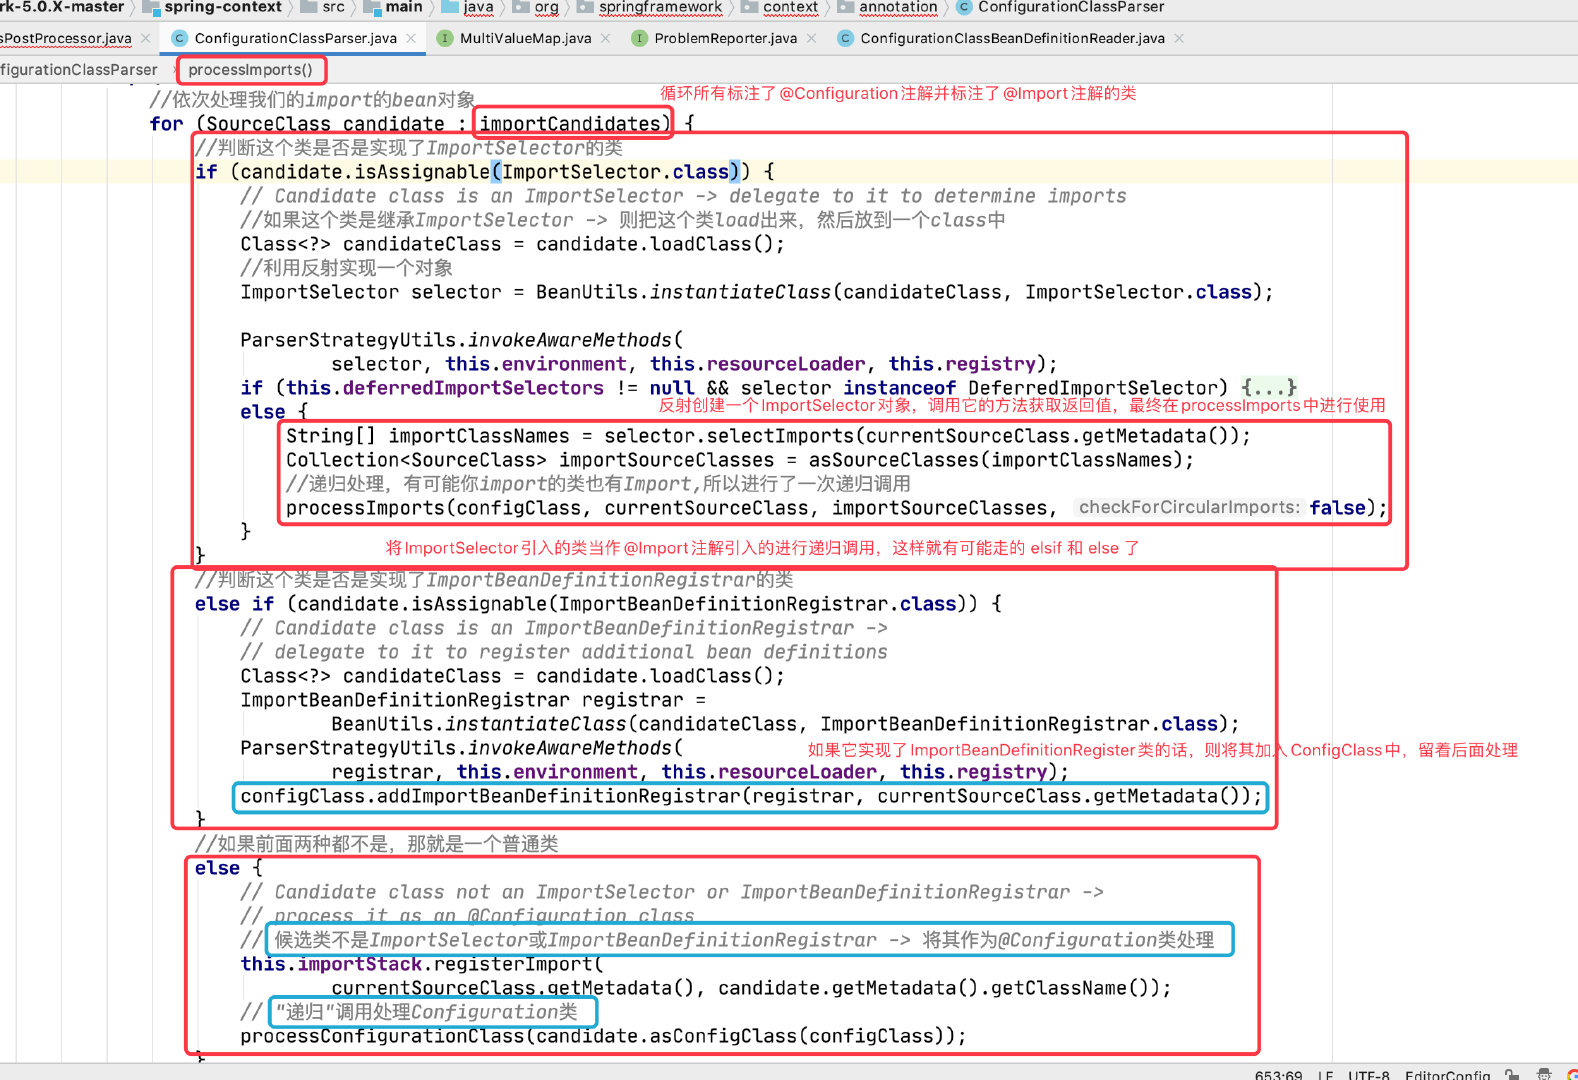The height and width of the screenshot is (1080, 1578).
Task: Click the spring-context module folder icon
Action: click(152, 7)
